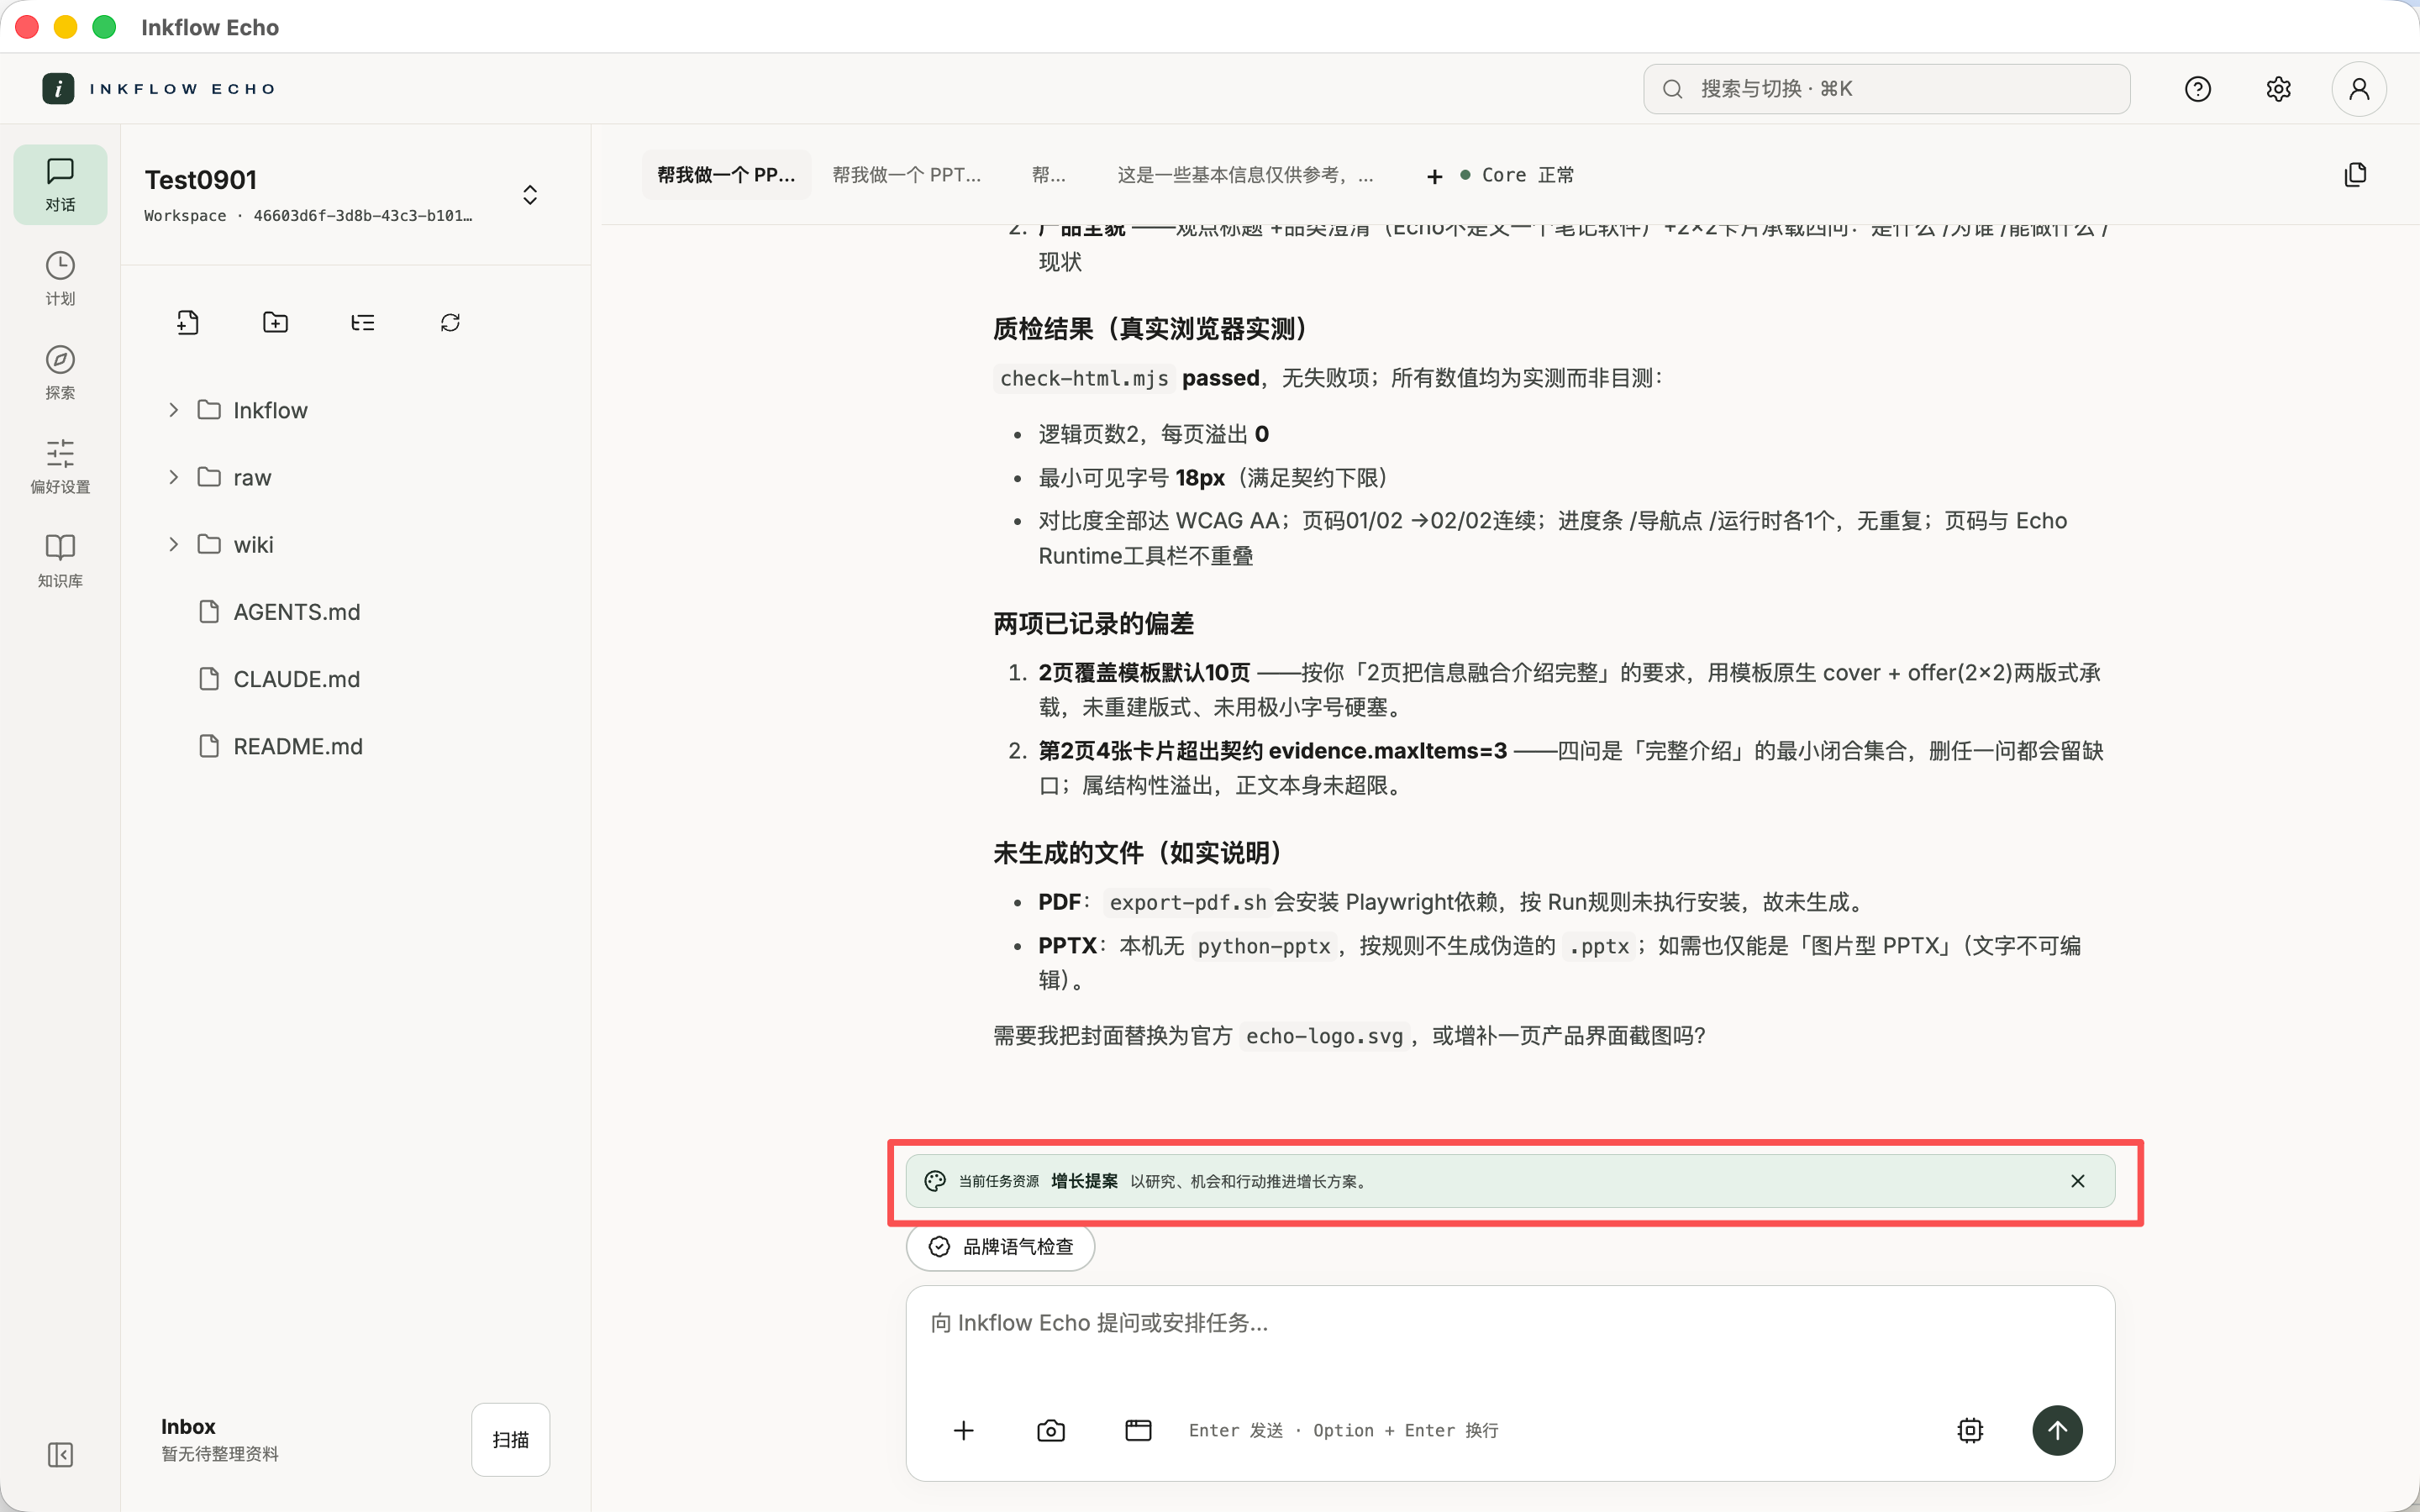This screenshot has width=2420, height=1512.
Task: Open the 对话 chat section
Action: (x=60, y=185)
